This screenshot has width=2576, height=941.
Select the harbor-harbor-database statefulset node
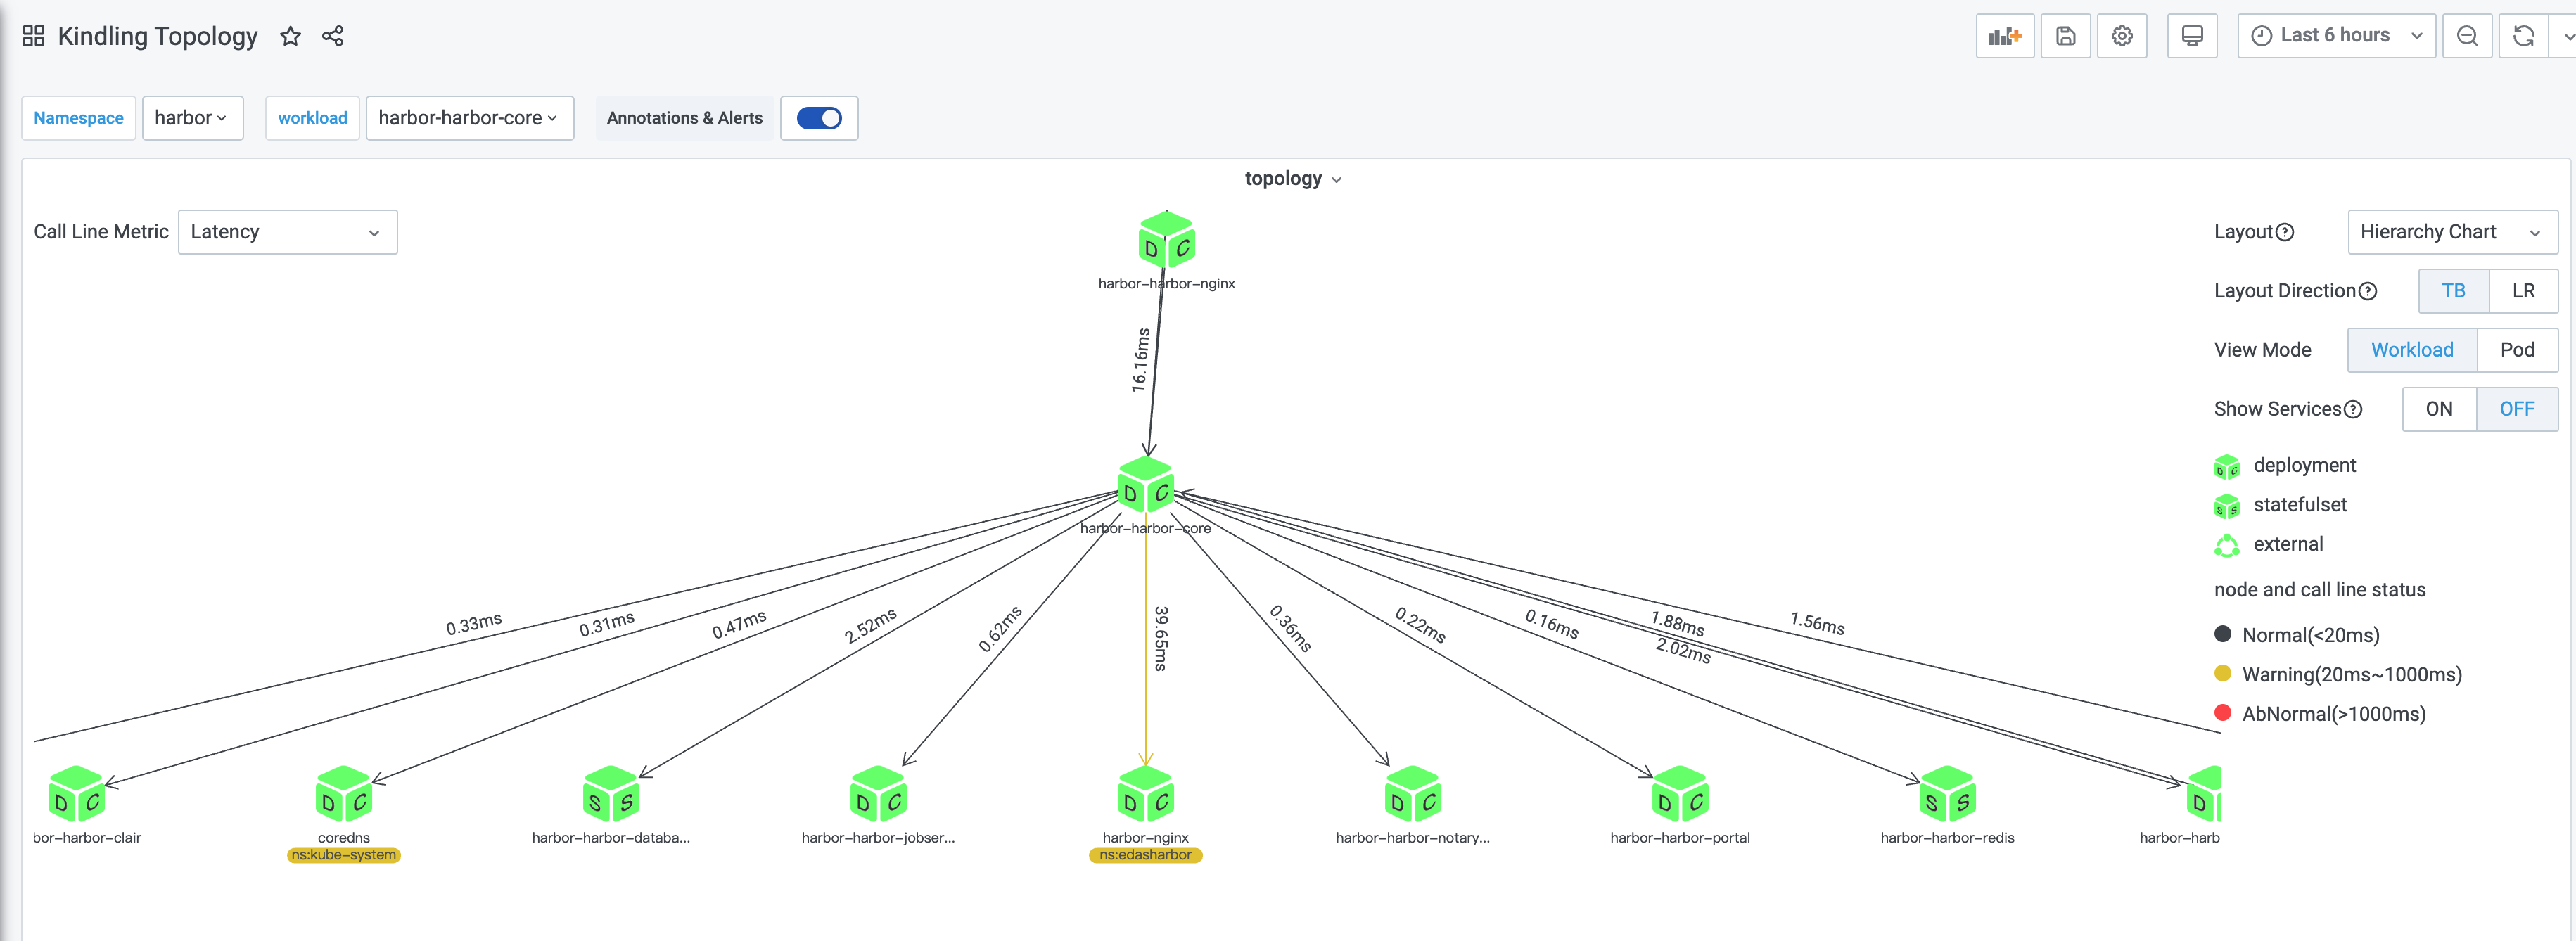point(611,794)
